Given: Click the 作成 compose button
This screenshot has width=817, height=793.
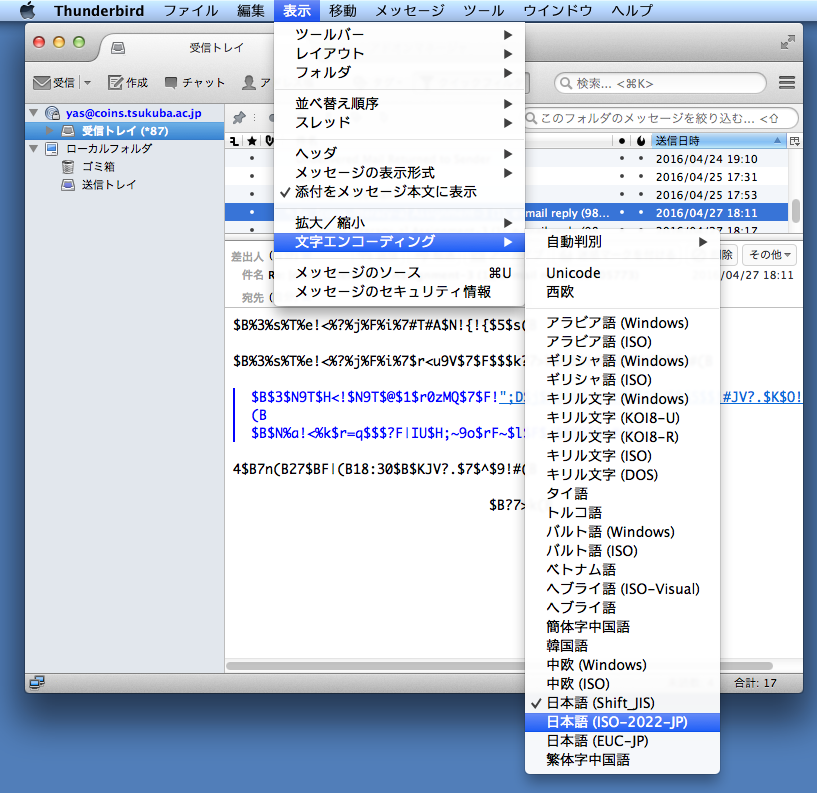Looking at the screenshot, I should pos(128,83).
